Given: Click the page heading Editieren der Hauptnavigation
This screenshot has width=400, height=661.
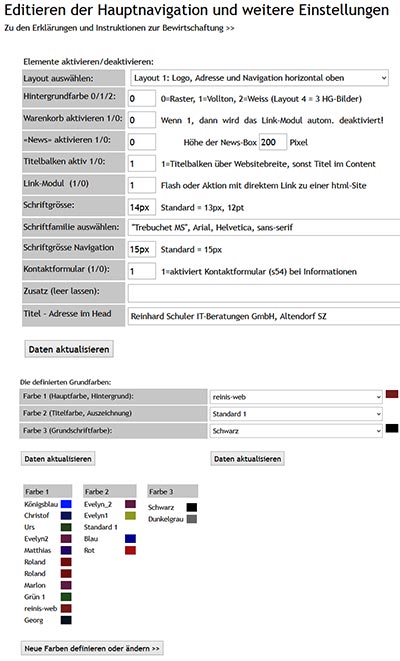Looking at the screenshot, I should [196, 10].
